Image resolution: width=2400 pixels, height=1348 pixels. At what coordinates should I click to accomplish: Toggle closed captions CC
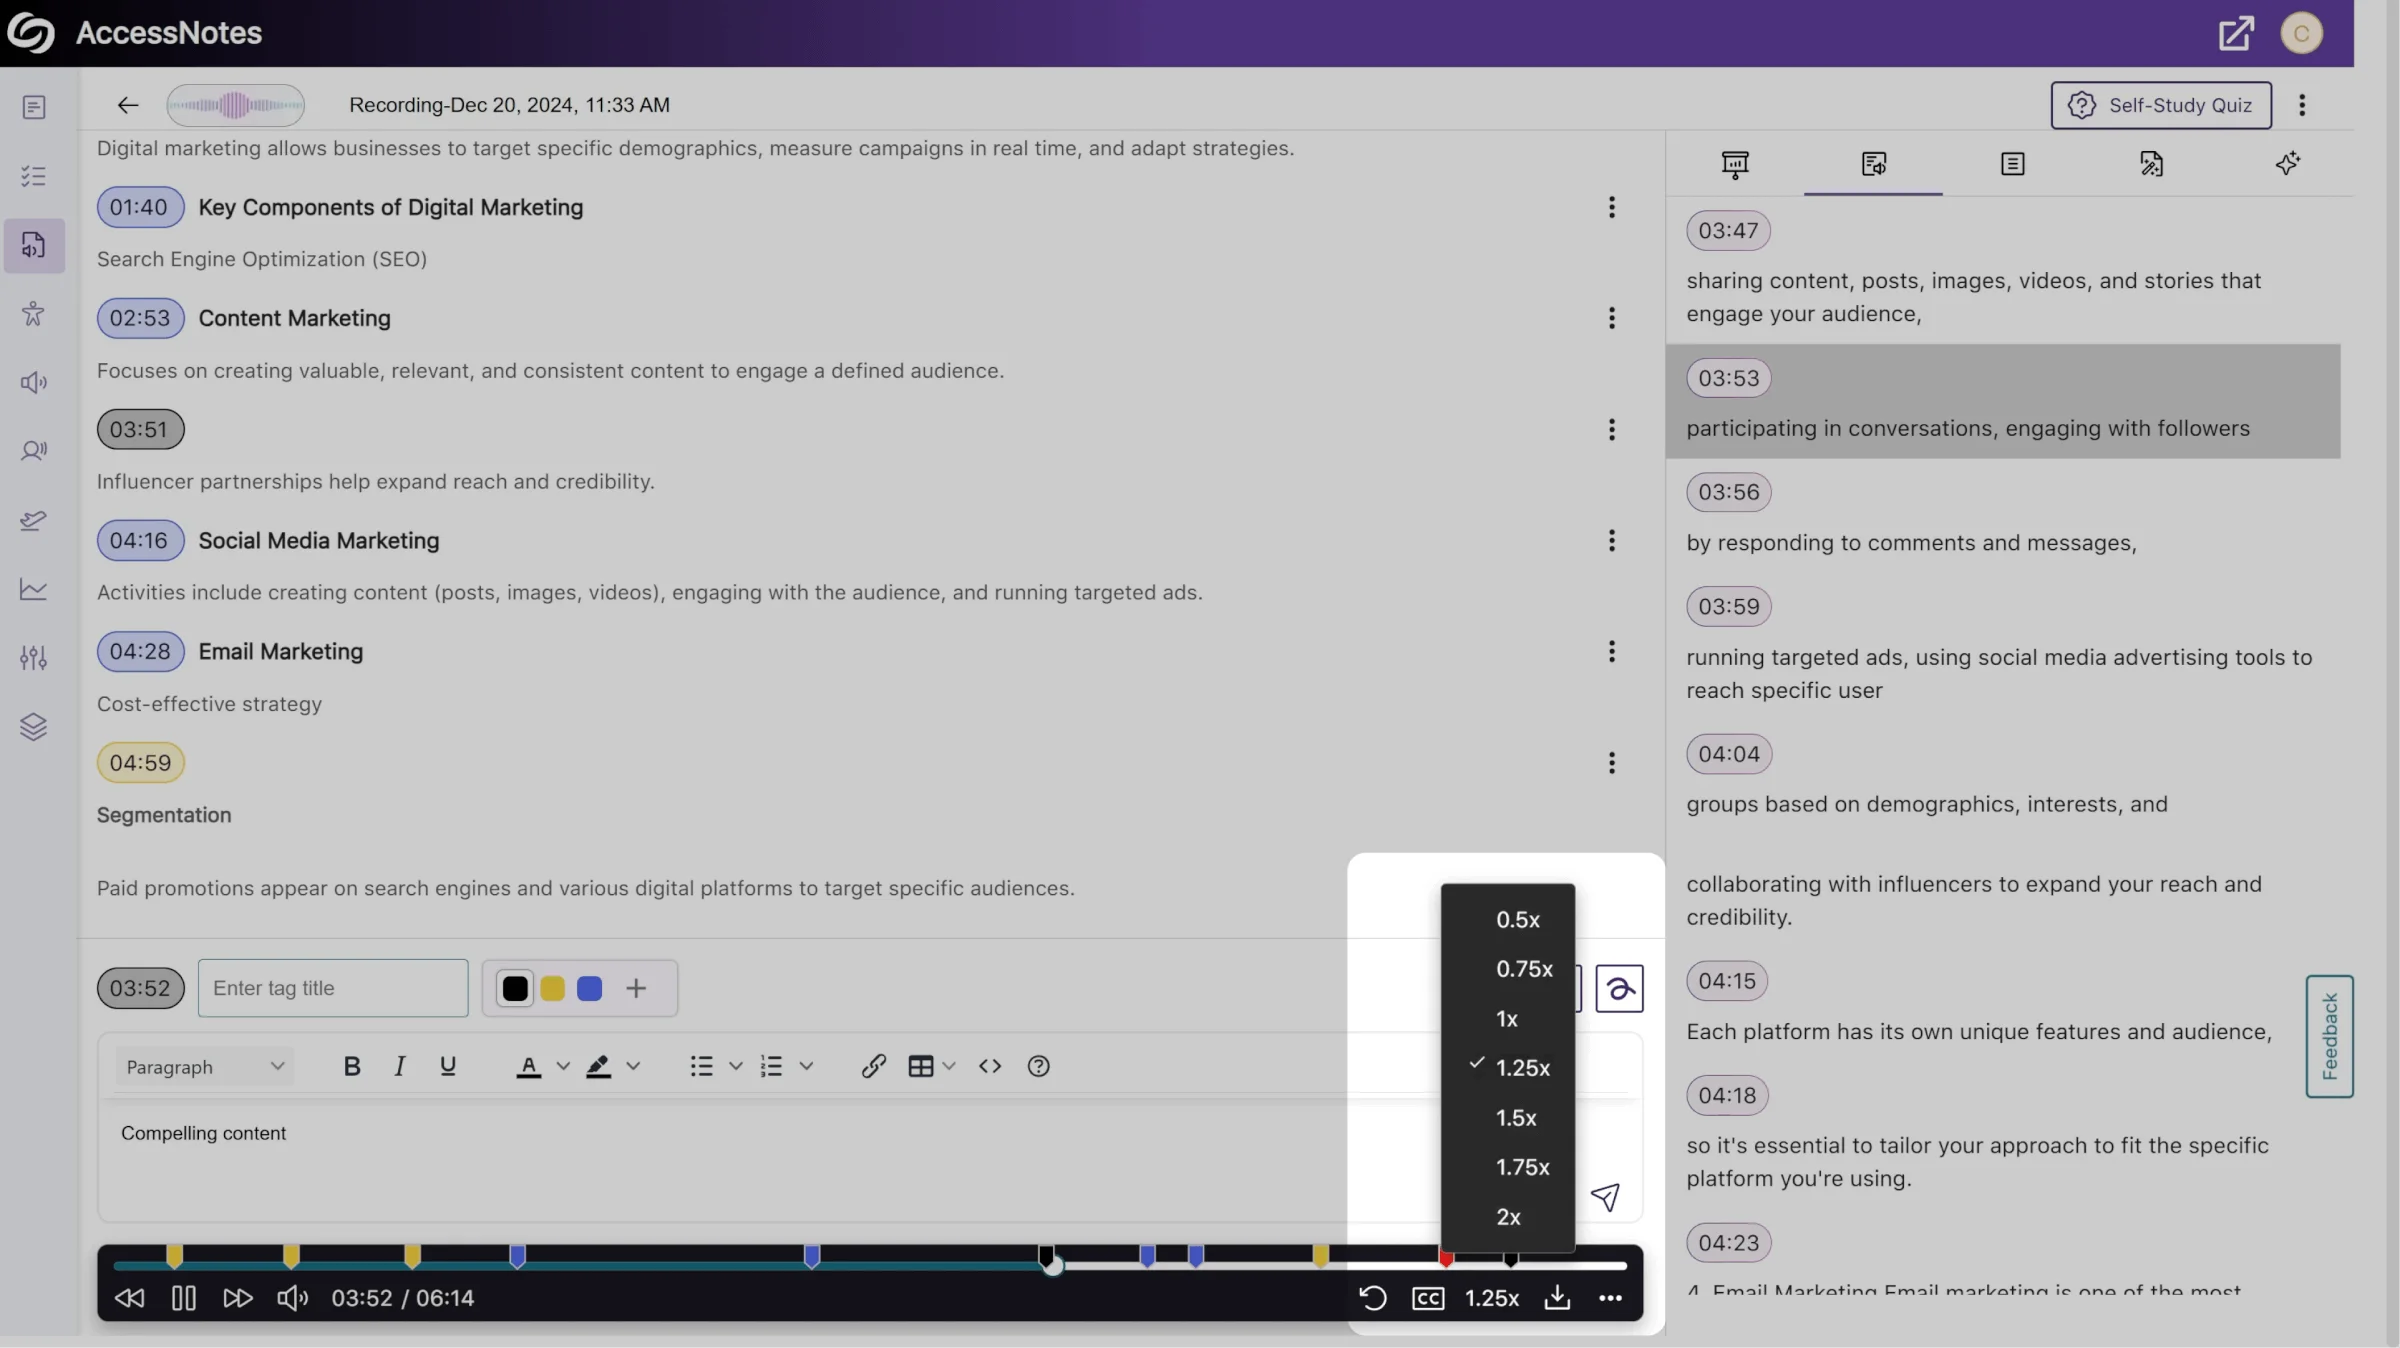[x=1427, y=1298]
